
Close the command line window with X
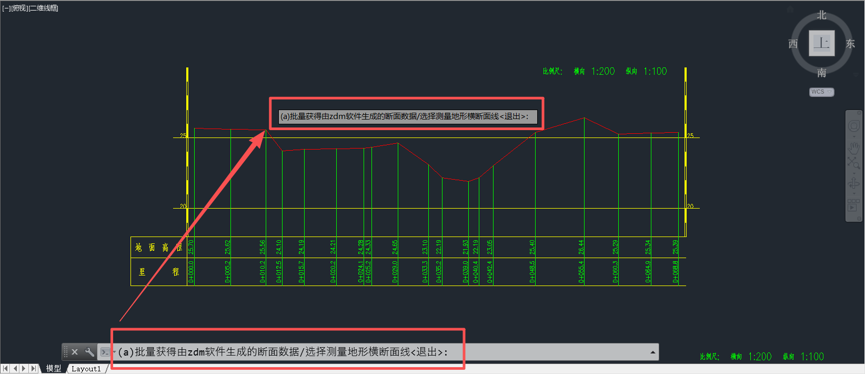pos(74,351)
